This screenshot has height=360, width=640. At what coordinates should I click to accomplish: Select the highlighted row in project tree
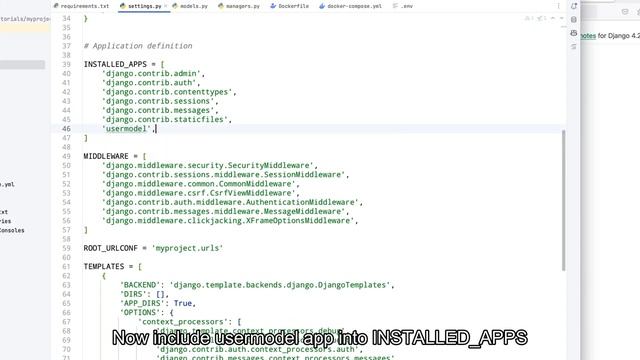click(22, 64)
